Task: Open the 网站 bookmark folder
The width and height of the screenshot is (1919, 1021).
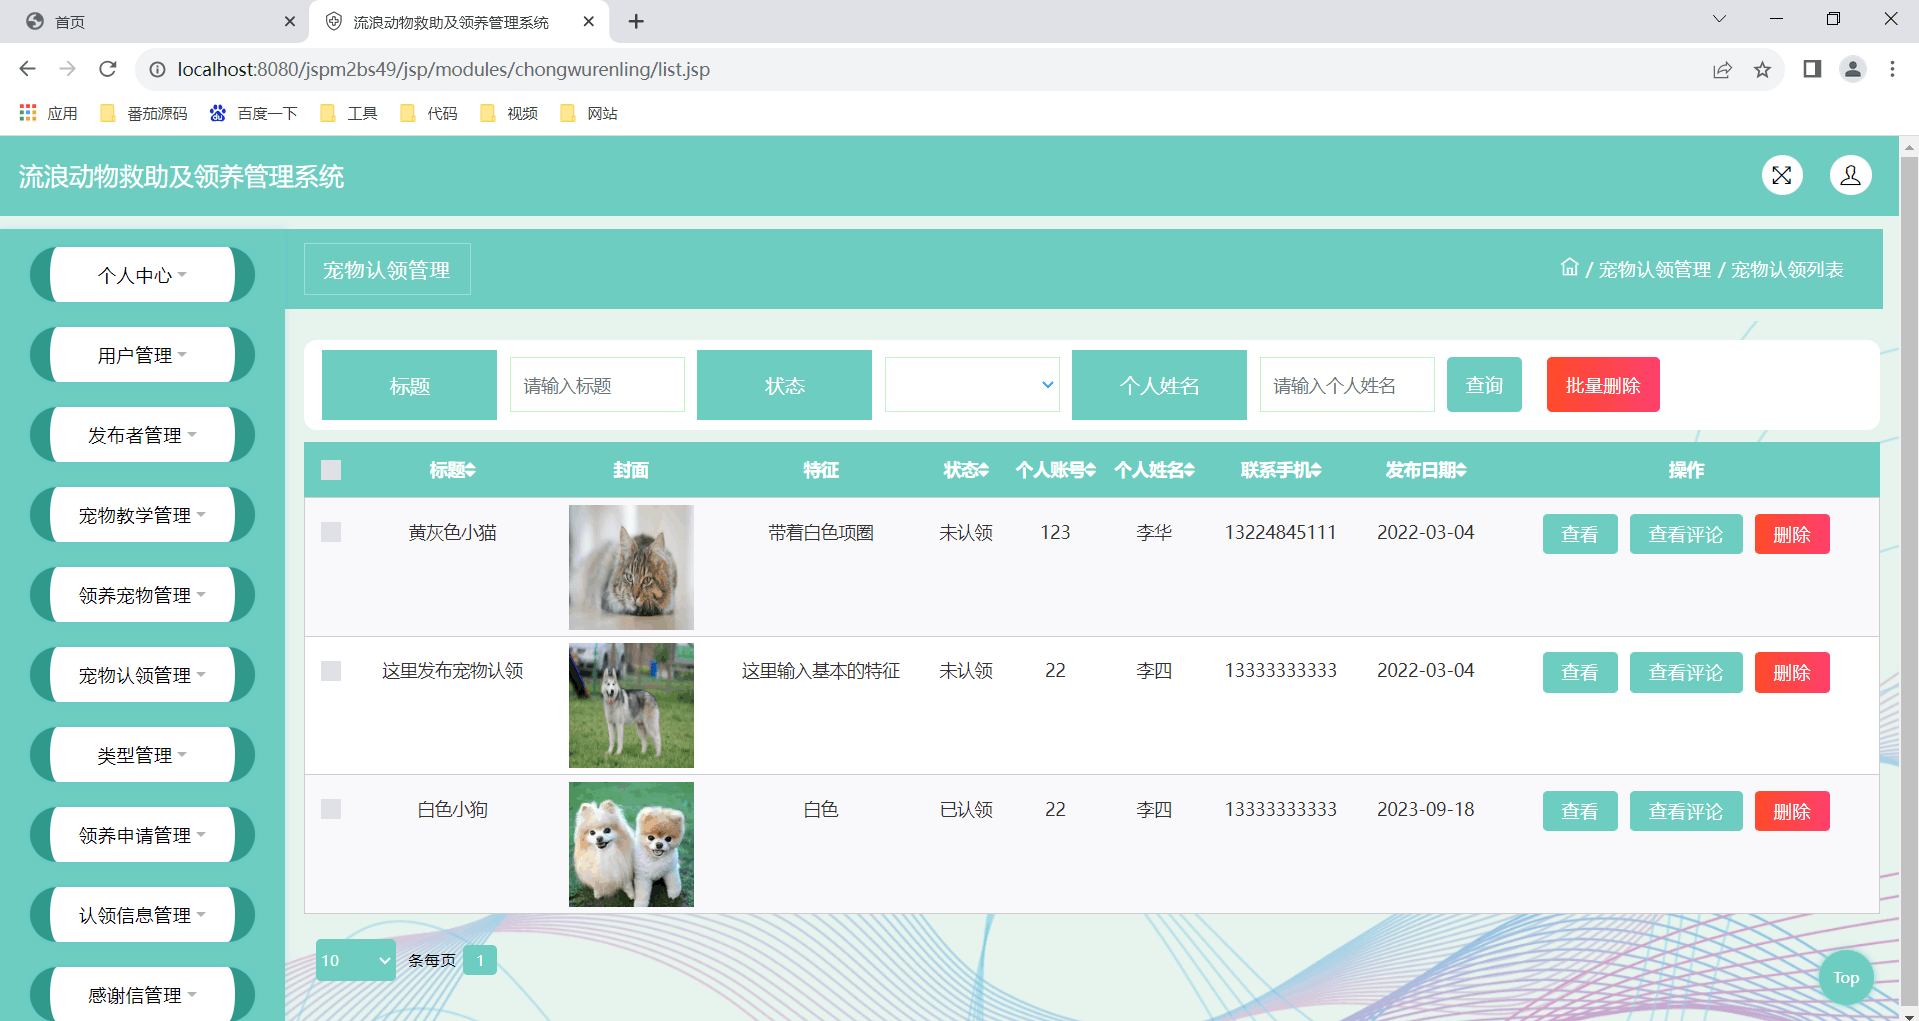Action: pyautogui.click(x=588, y=113)
